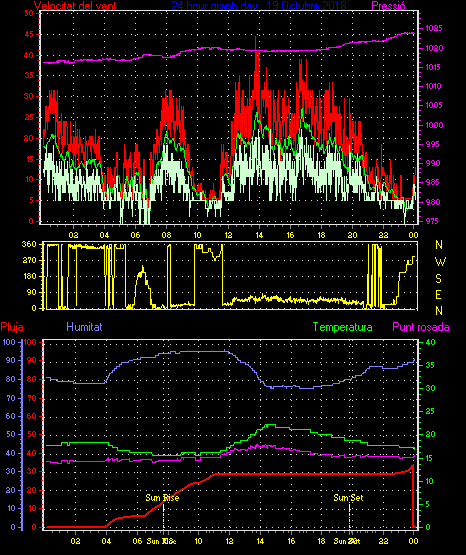This screenshot has width=466, height=555.
Task: Click the "S" compass direction letter
Action: [x=438, y=279]
